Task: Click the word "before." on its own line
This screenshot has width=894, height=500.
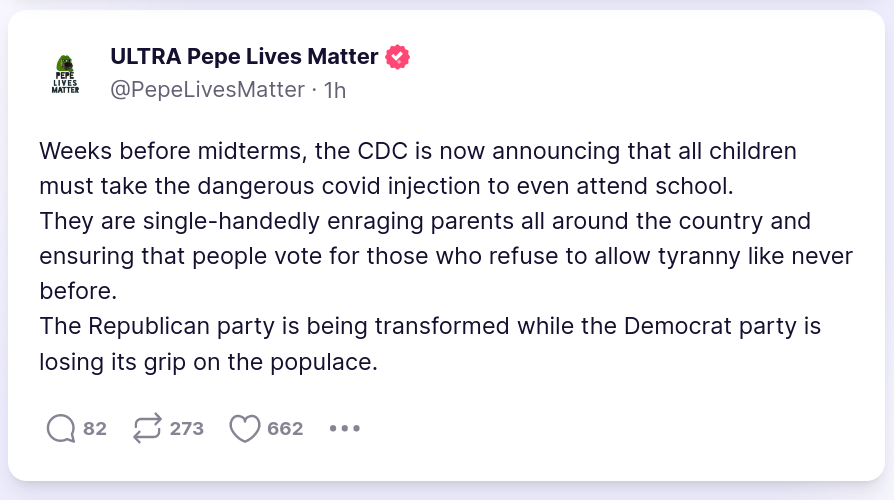Action: click(x=78, y=292)
